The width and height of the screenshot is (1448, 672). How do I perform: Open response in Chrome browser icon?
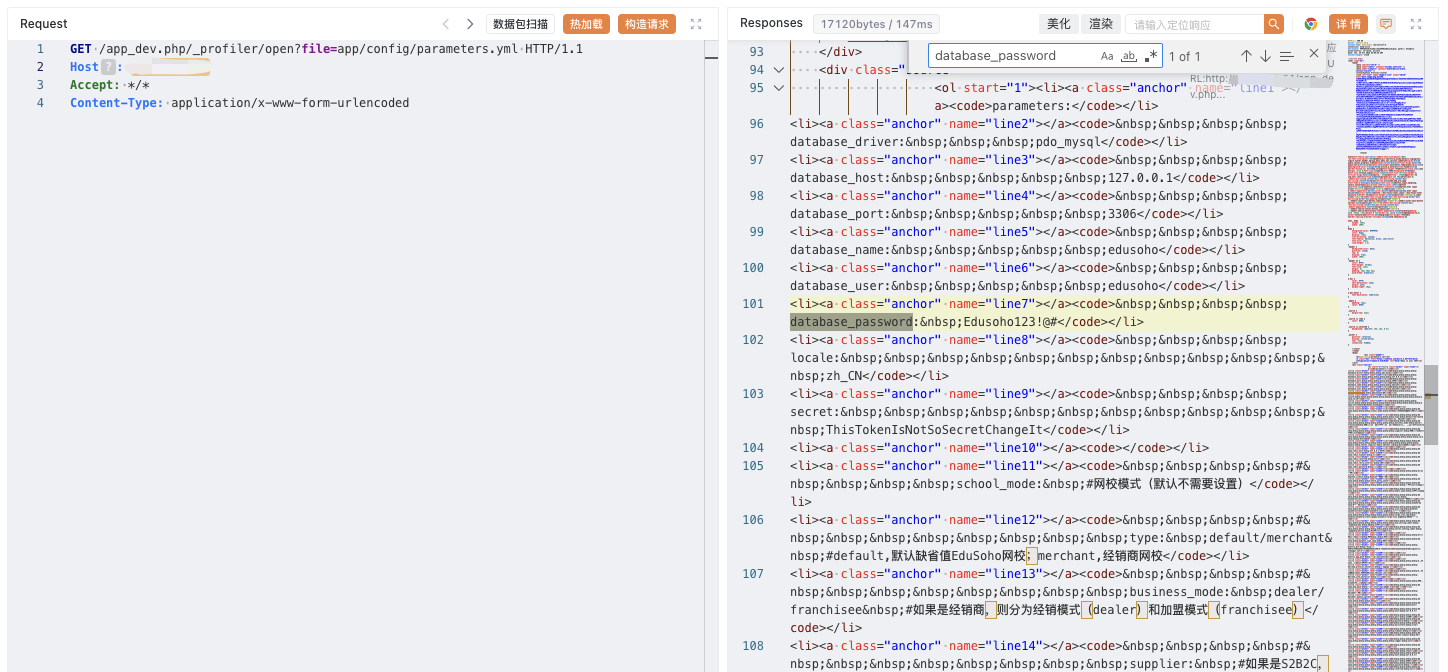(1311, 24)
